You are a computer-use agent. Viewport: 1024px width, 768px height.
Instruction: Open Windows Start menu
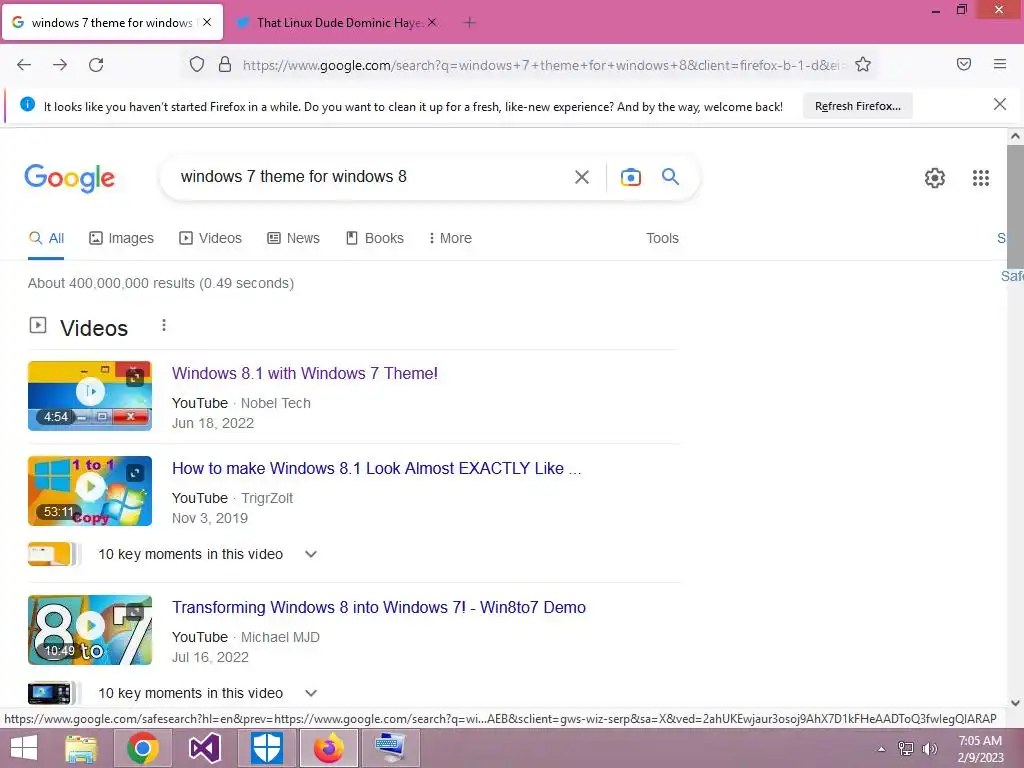(24, 748)
